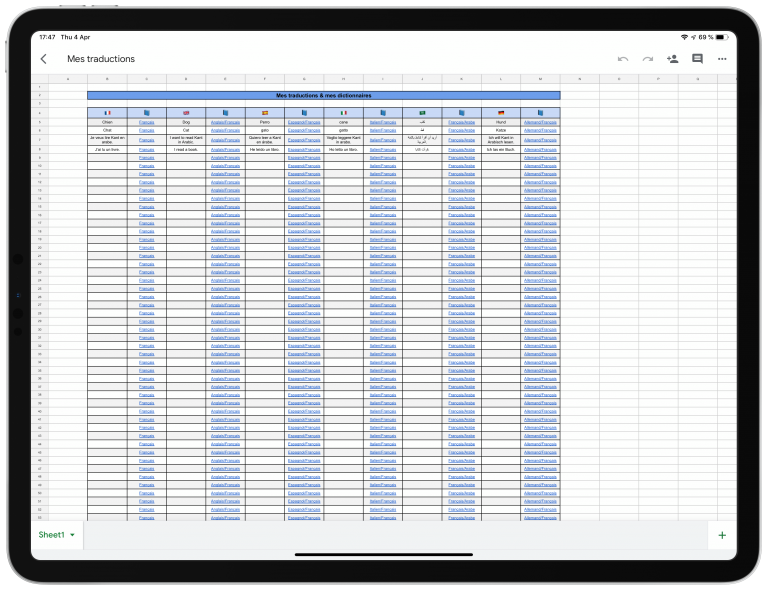Expand the Sheet1 dropdown arrow
Image resolution: width=768 pixels, height=591 pixels.
click(72, 535)
